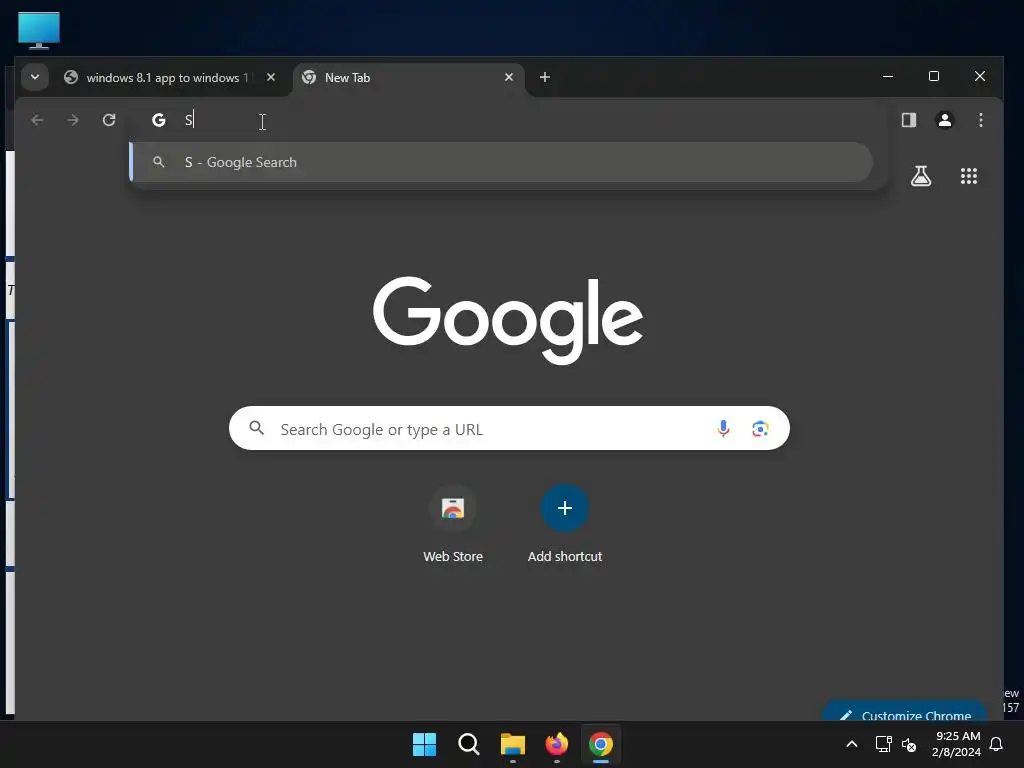Open the clock showing 9:25 AM
1024x768 pixels.
click(957, 744)
